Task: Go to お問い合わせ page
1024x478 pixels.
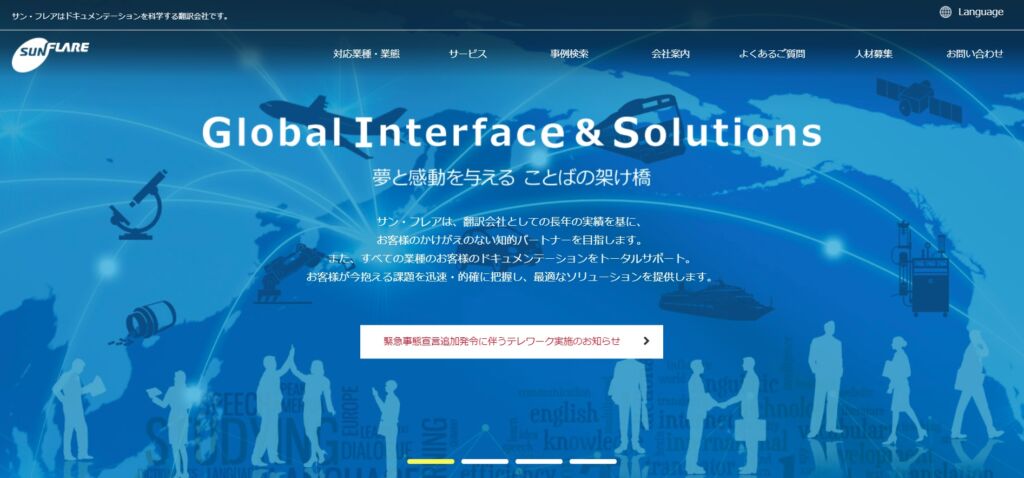Action: (974, 54)
